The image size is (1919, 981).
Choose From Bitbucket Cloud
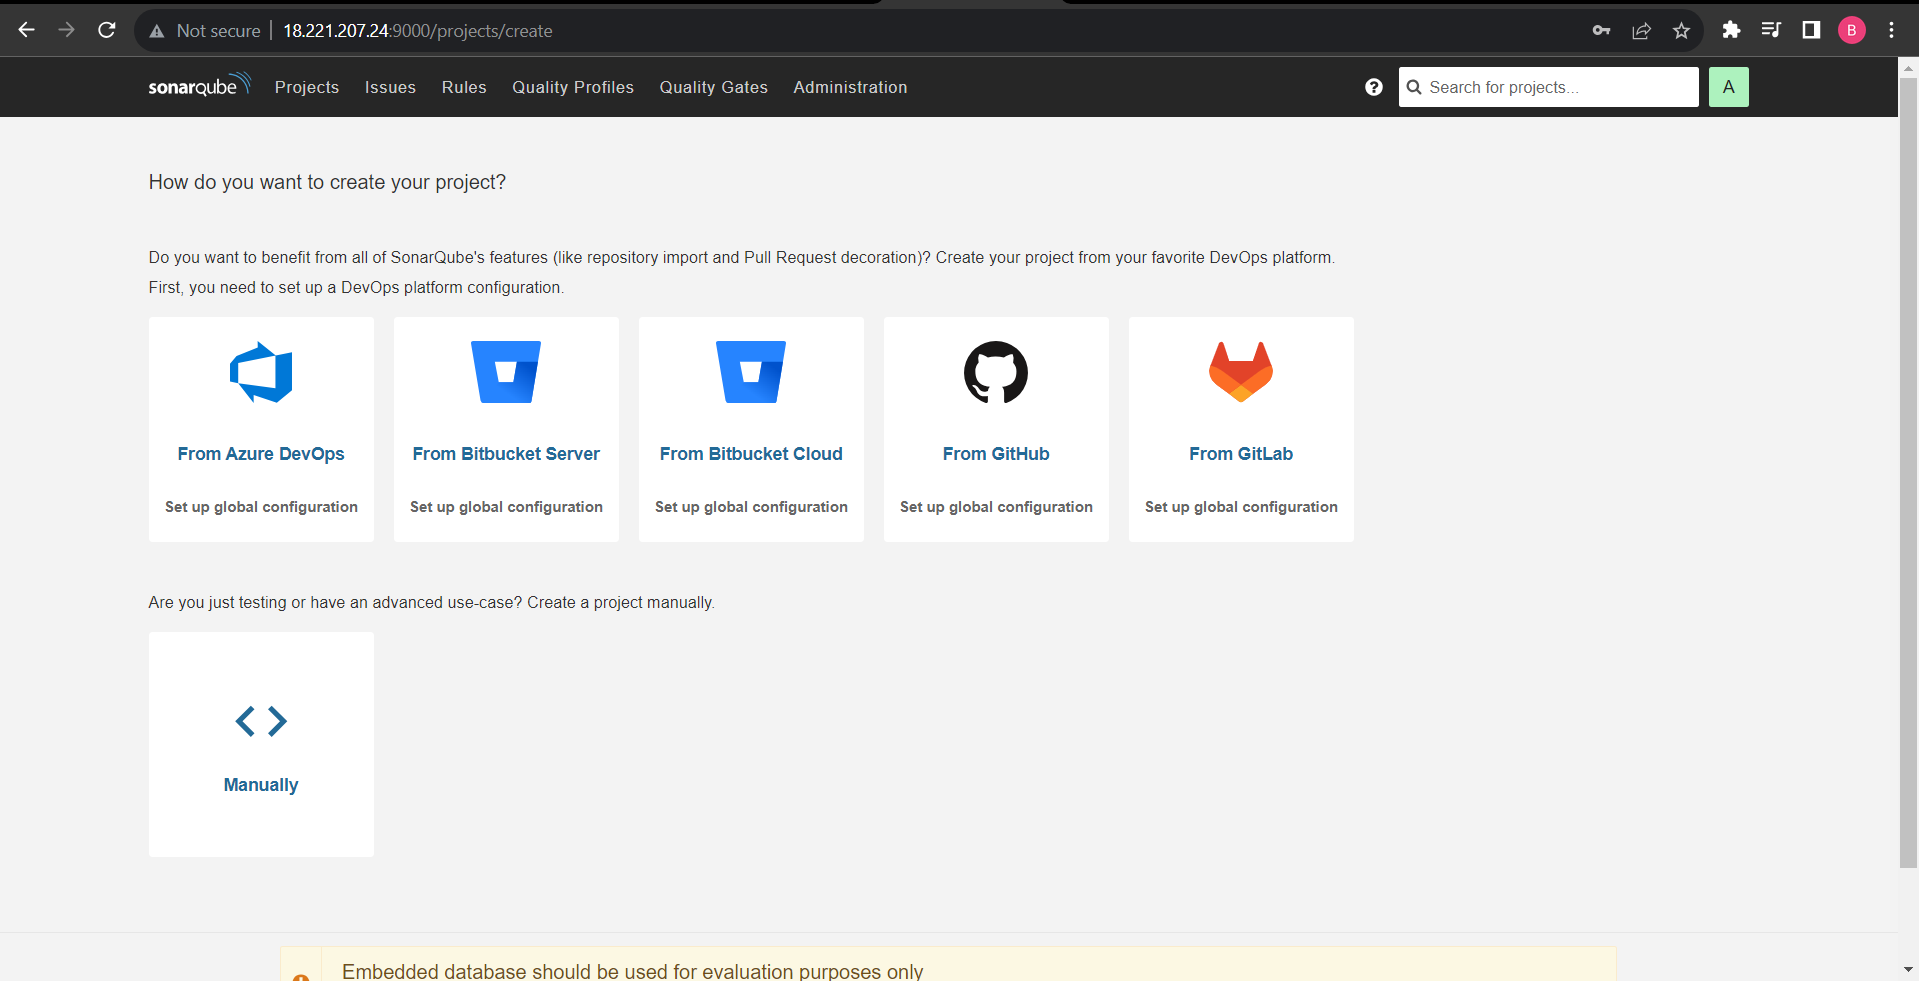pos(751,454)
